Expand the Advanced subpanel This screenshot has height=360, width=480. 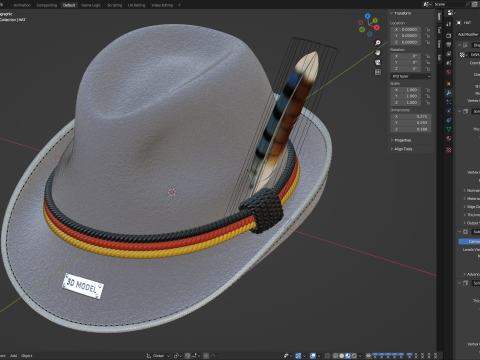[471, 274]
